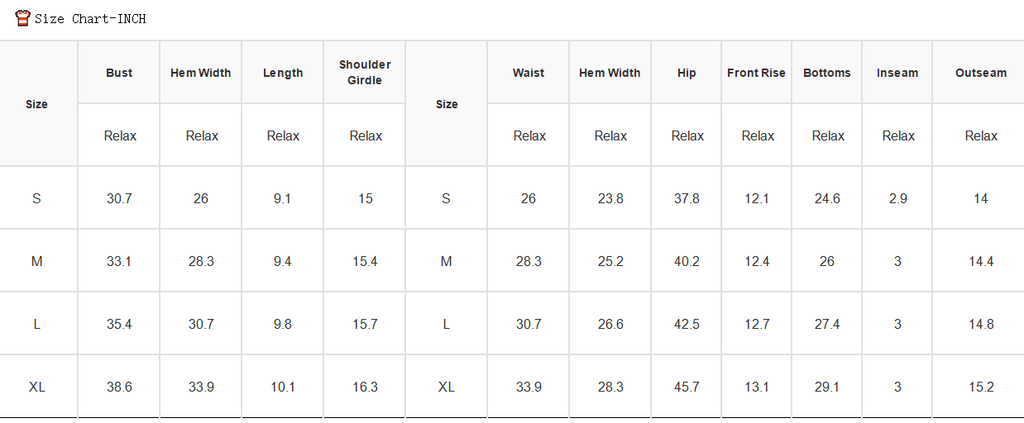Click the L bottoms value 27.4
This screenshot has width=1024, height=423.
pyautogui.click(x=827, y=324)
